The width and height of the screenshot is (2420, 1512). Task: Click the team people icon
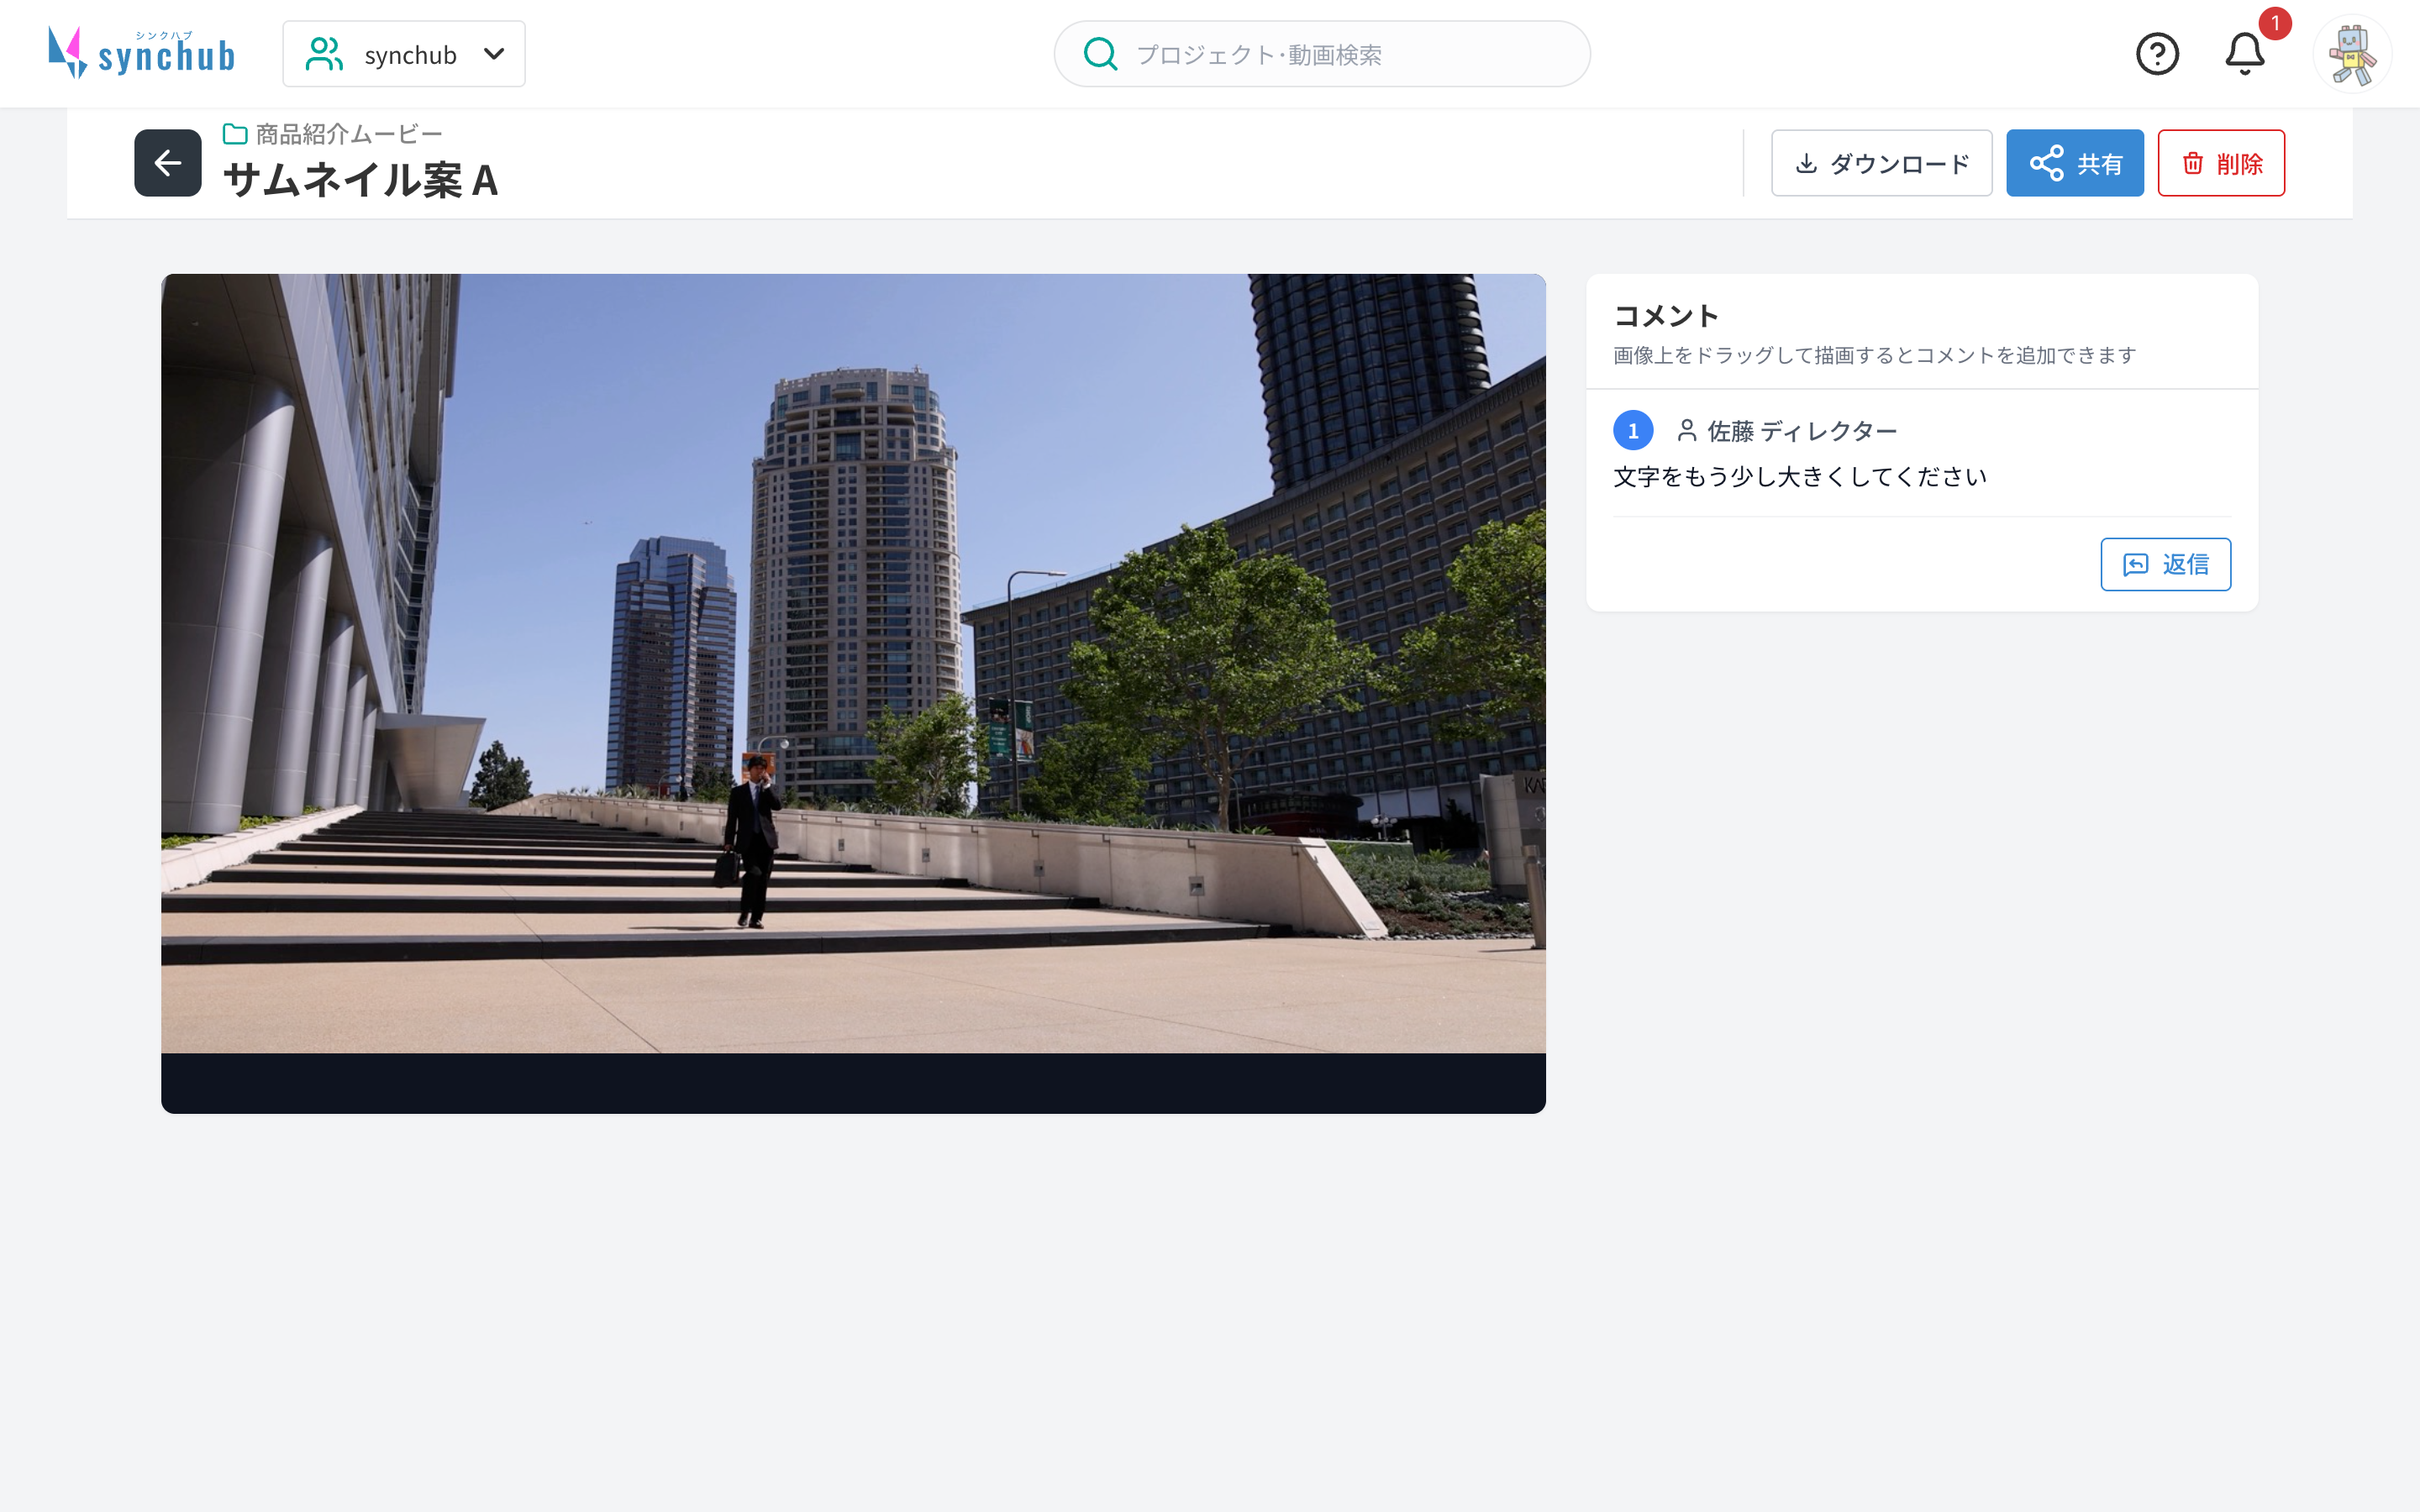click(x=324, y=54)
